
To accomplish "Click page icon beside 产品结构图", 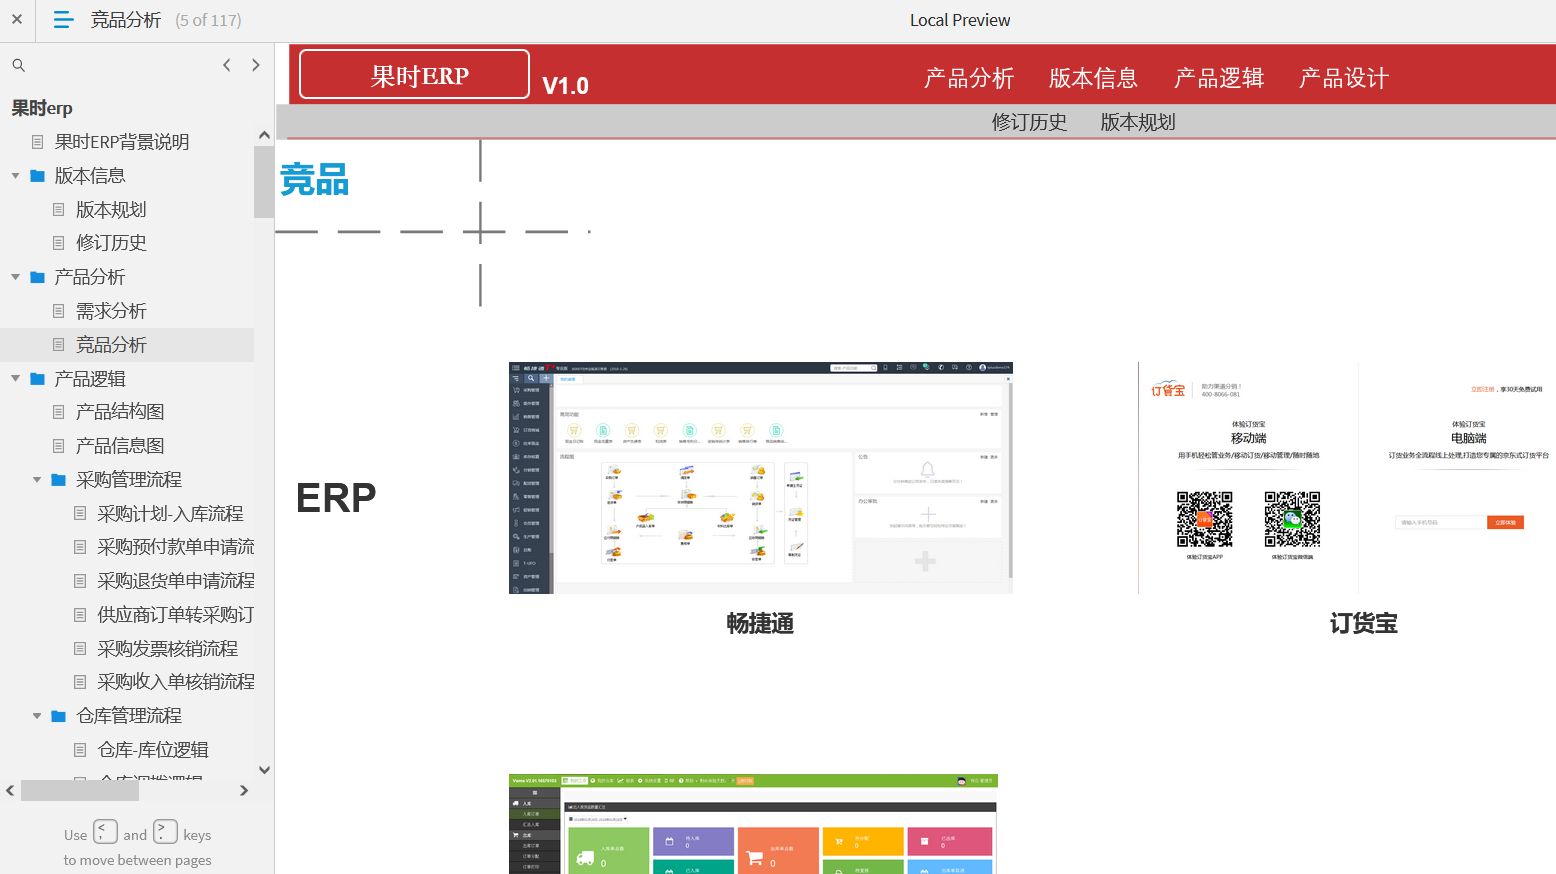I will pos(59,412).
